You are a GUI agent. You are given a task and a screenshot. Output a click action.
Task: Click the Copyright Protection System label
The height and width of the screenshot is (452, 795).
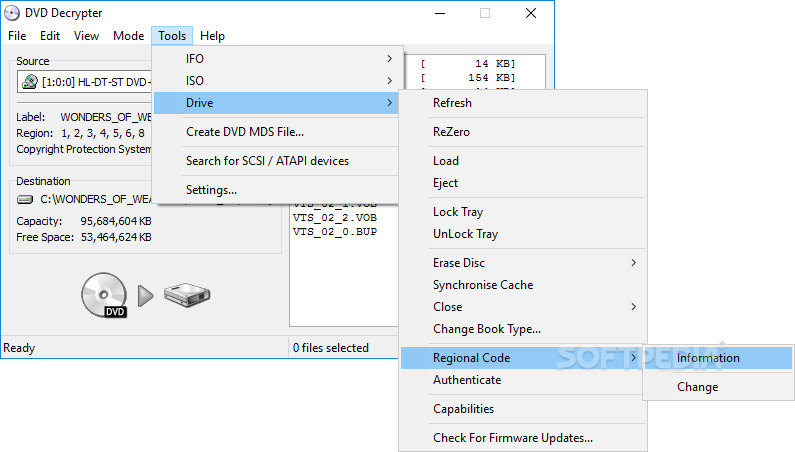84,149
